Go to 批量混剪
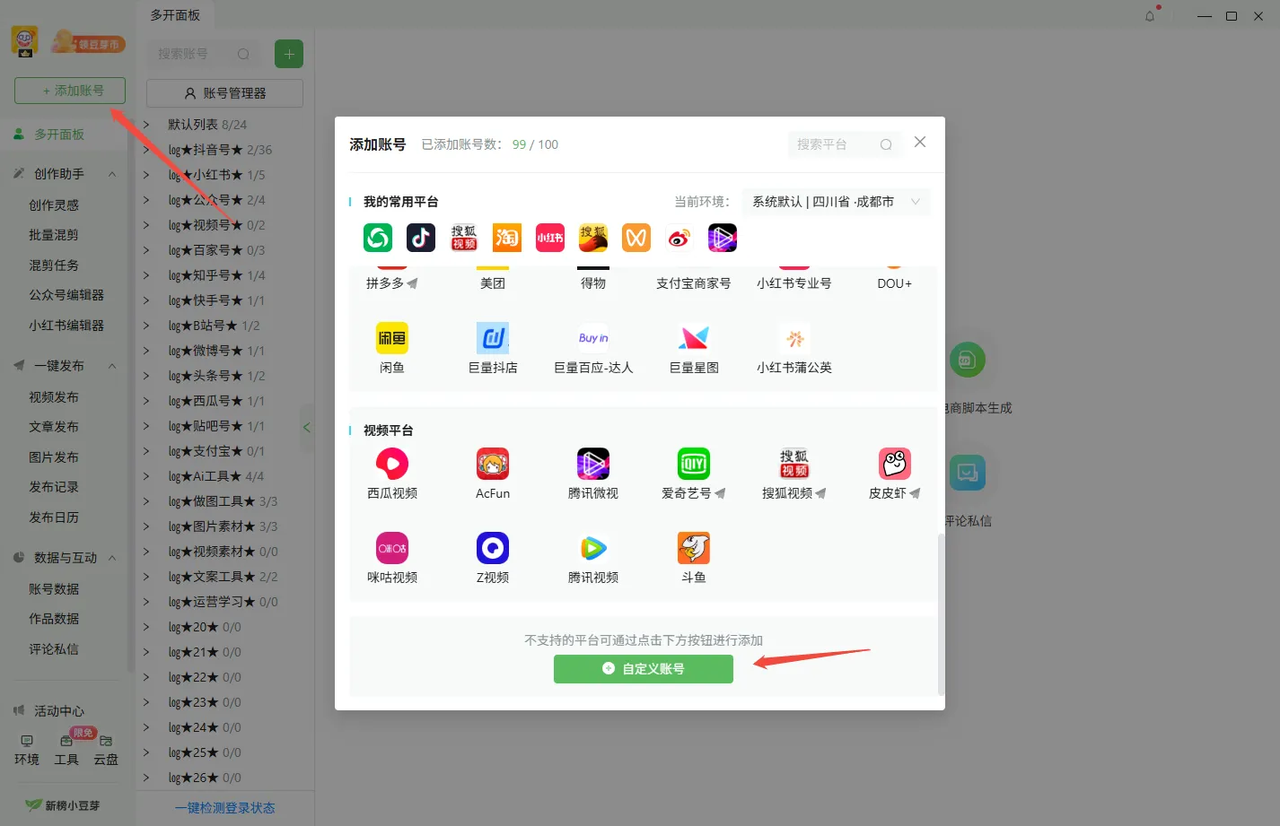 (54, 235)
